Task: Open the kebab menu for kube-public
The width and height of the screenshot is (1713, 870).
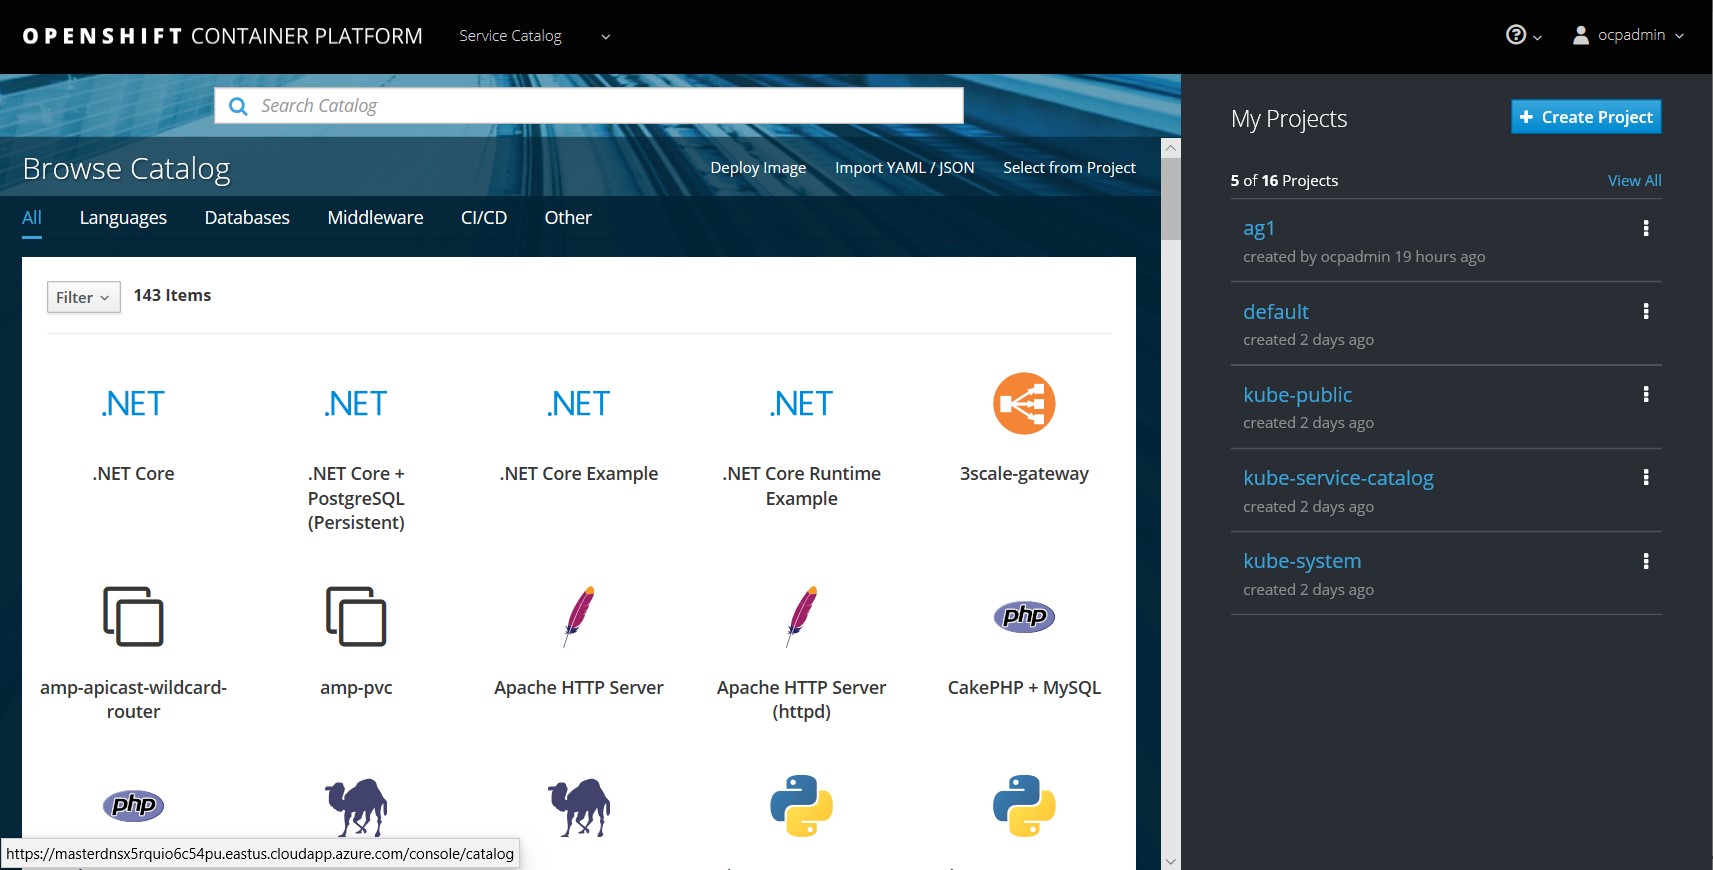Action: pyautogui.click(x=1645, y=394)
